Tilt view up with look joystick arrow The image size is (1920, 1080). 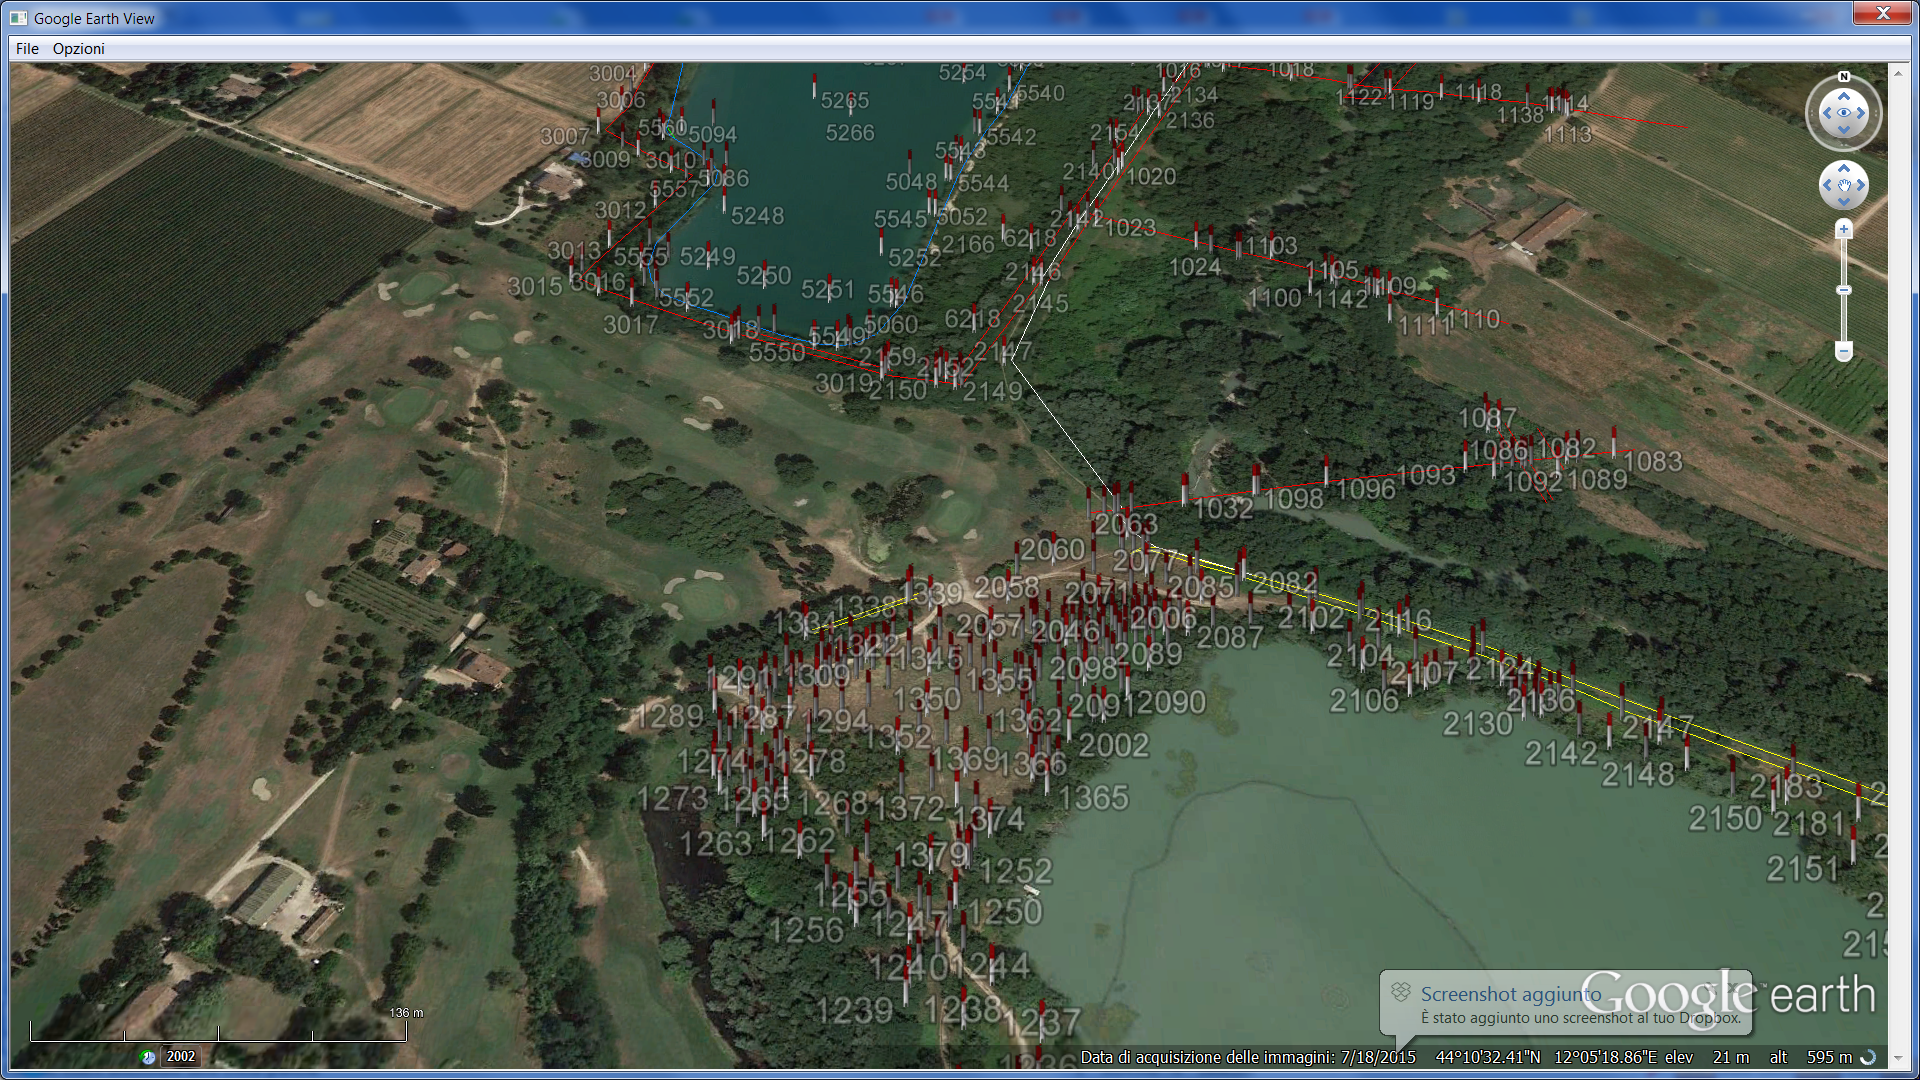point(1844,96)
